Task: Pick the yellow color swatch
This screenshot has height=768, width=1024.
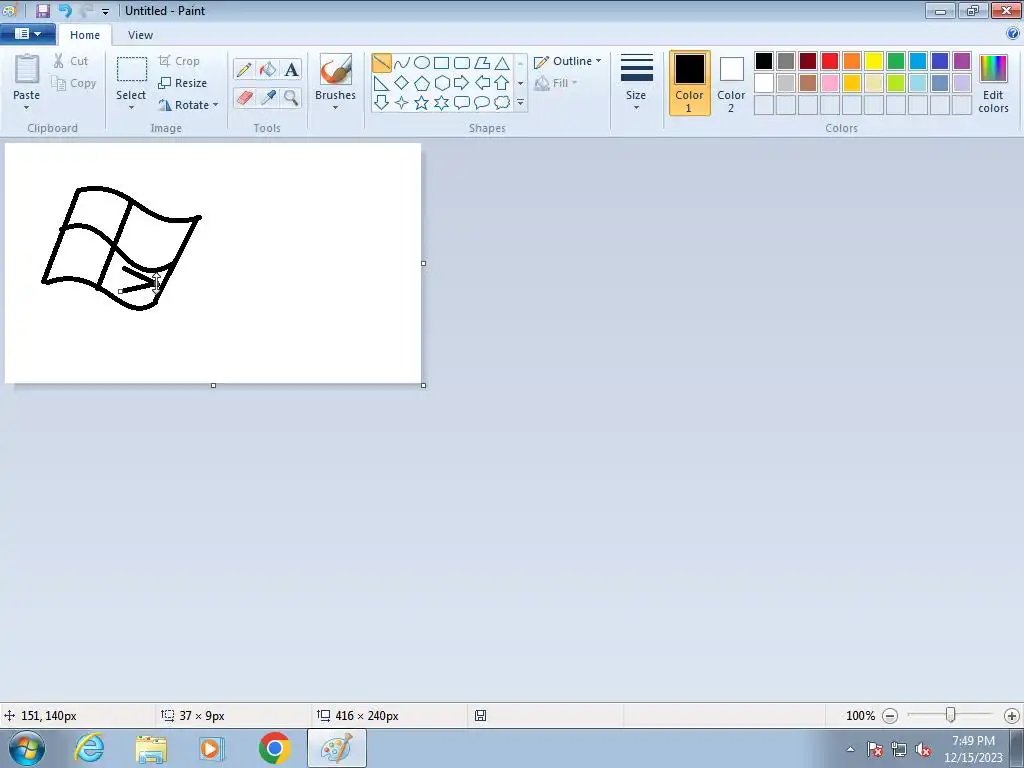Action: pos(874,61)
